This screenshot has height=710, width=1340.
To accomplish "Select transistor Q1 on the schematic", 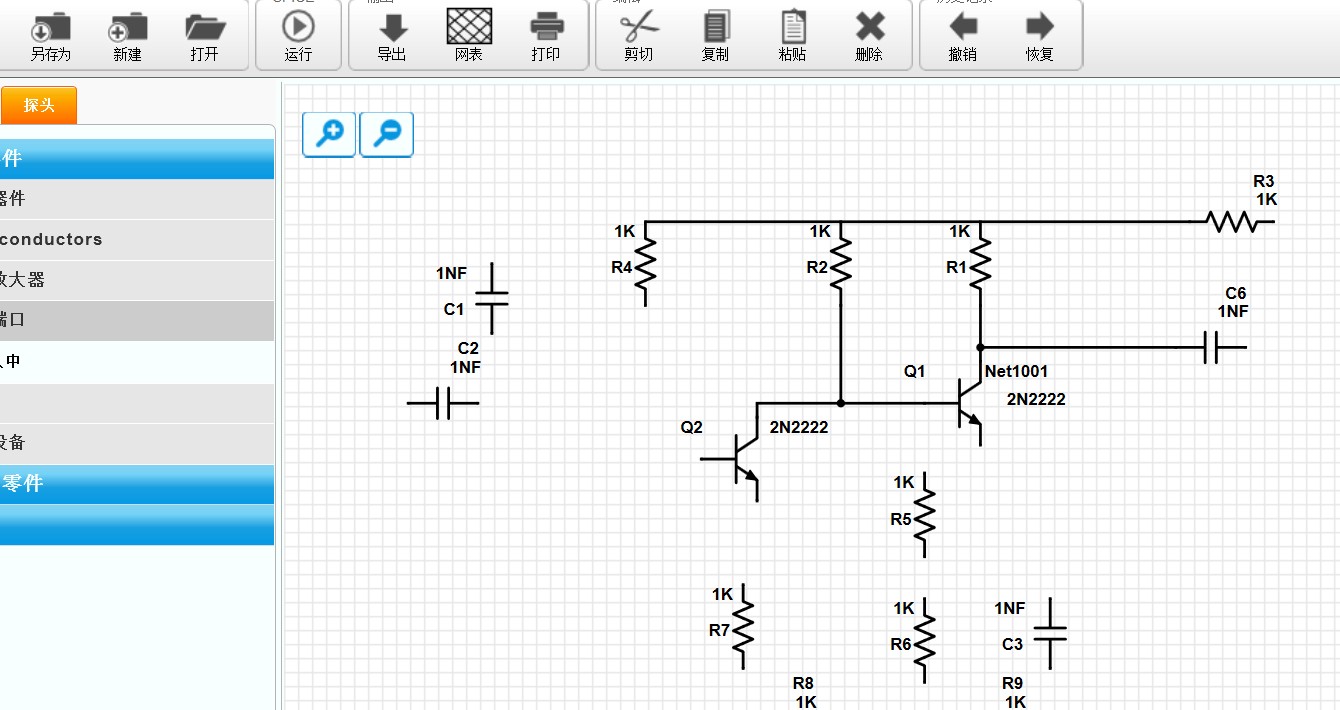I will point(968,403).
